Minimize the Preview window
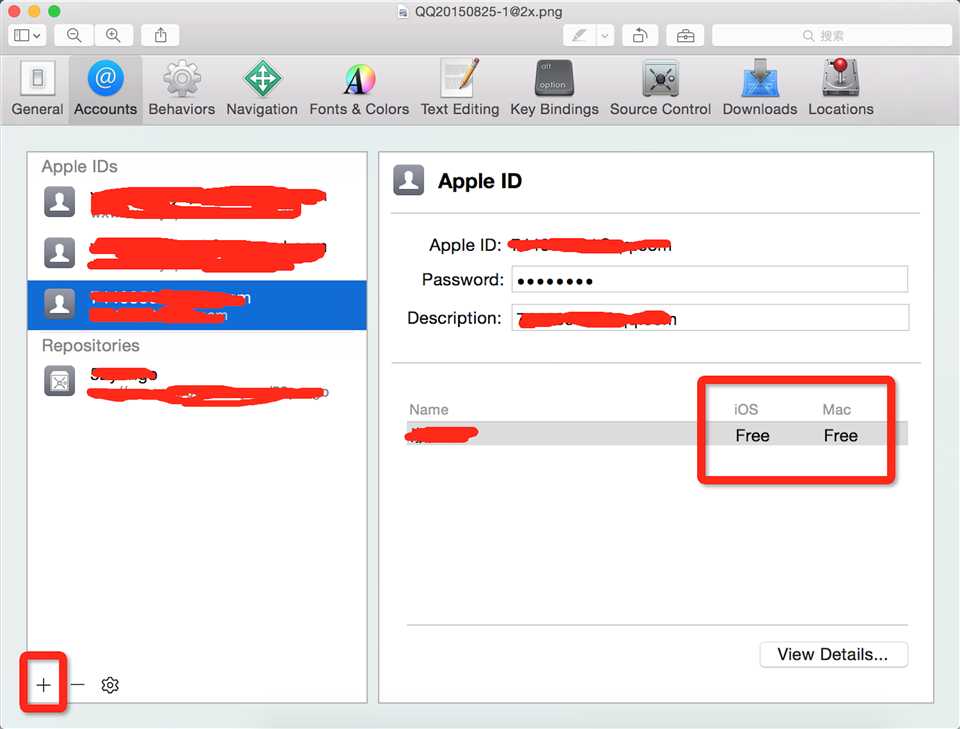 [x=34, y=11]
